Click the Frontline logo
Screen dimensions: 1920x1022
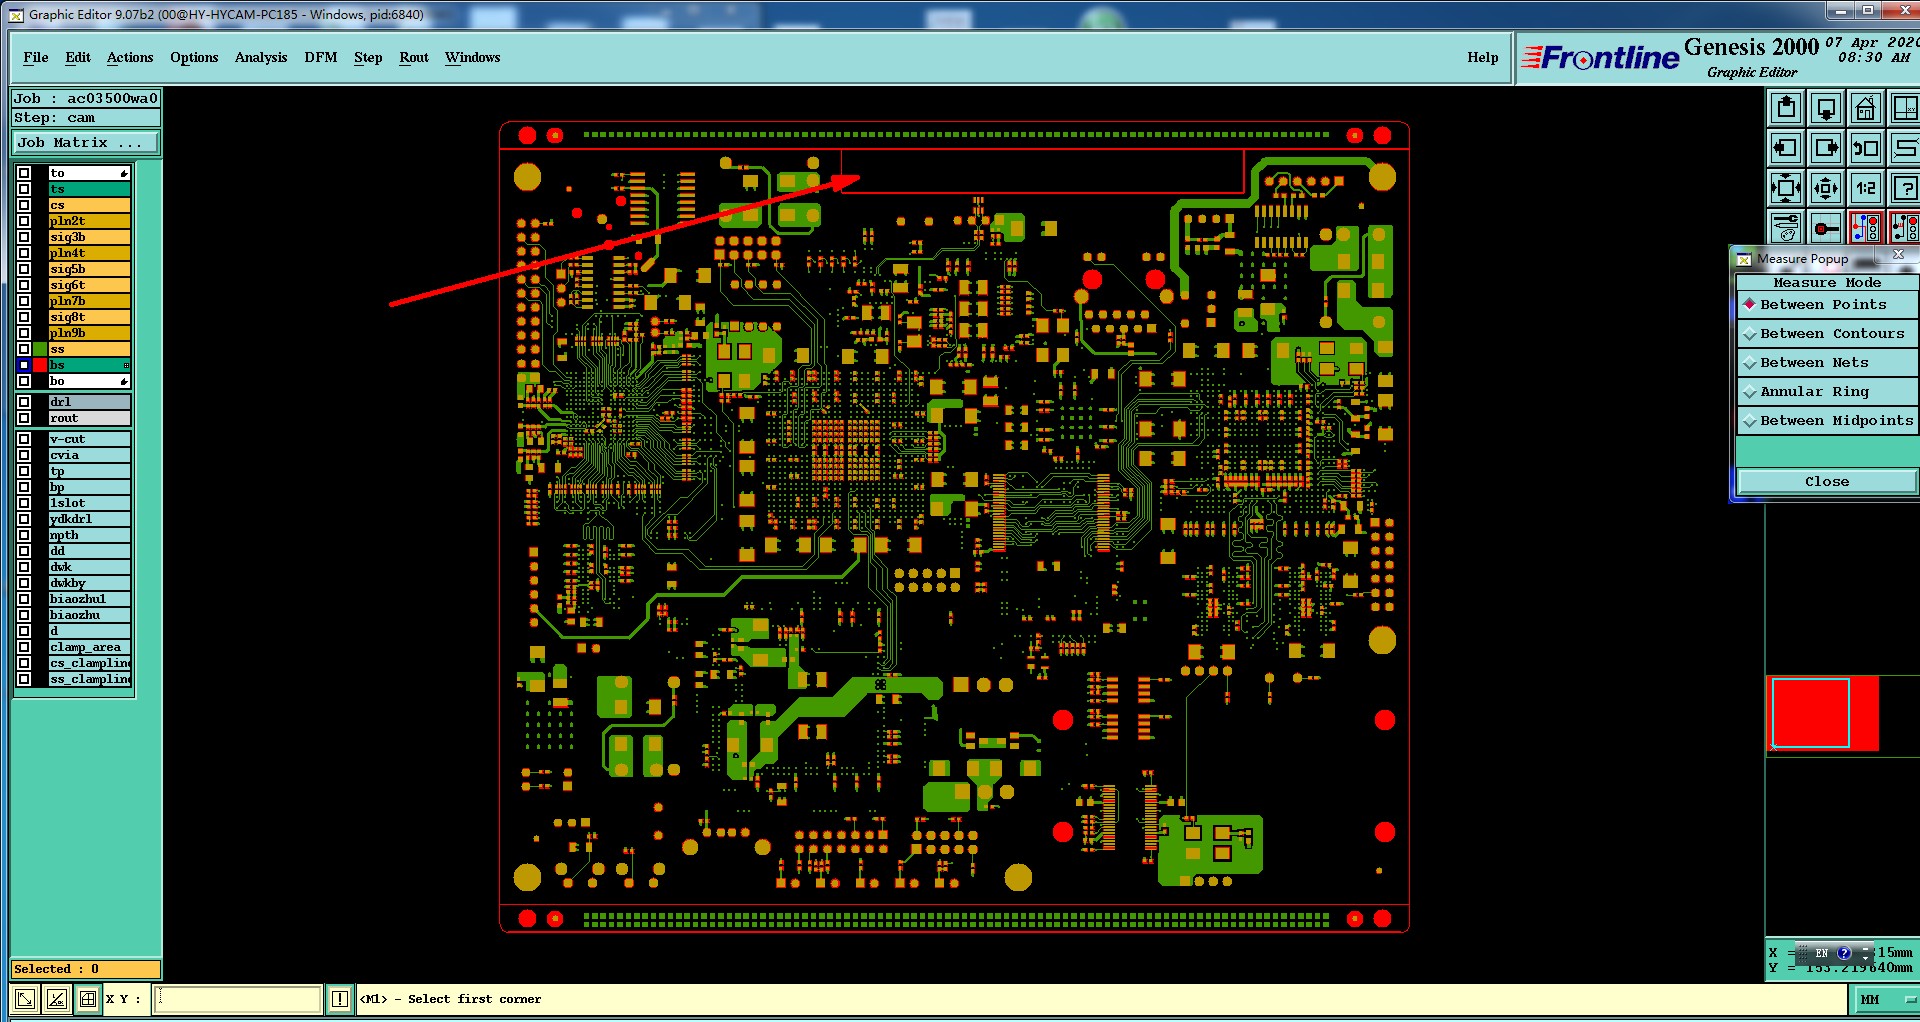click(1600, 58)
